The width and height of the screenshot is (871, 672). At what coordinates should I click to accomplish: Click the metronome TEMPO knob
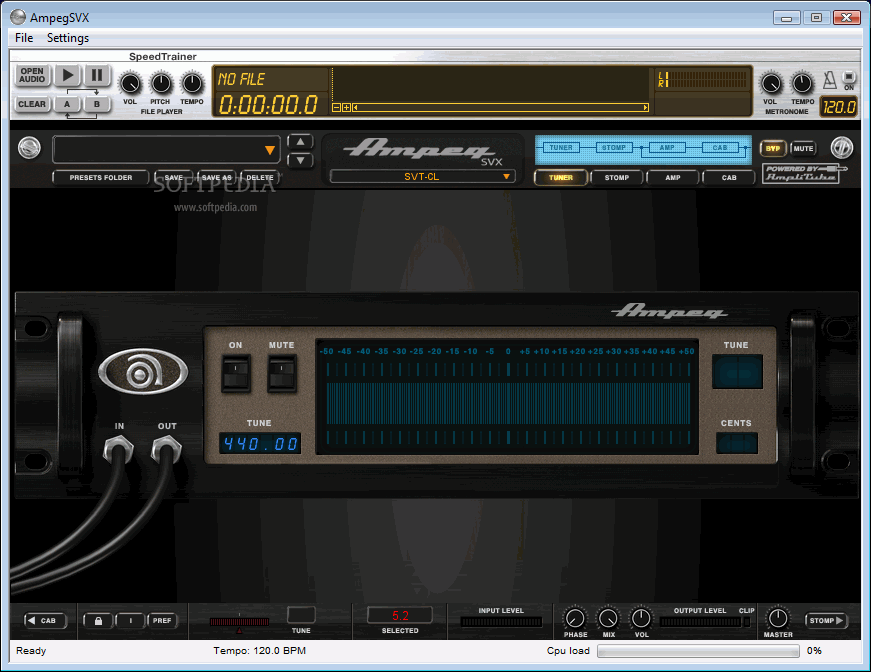(802, 84)
